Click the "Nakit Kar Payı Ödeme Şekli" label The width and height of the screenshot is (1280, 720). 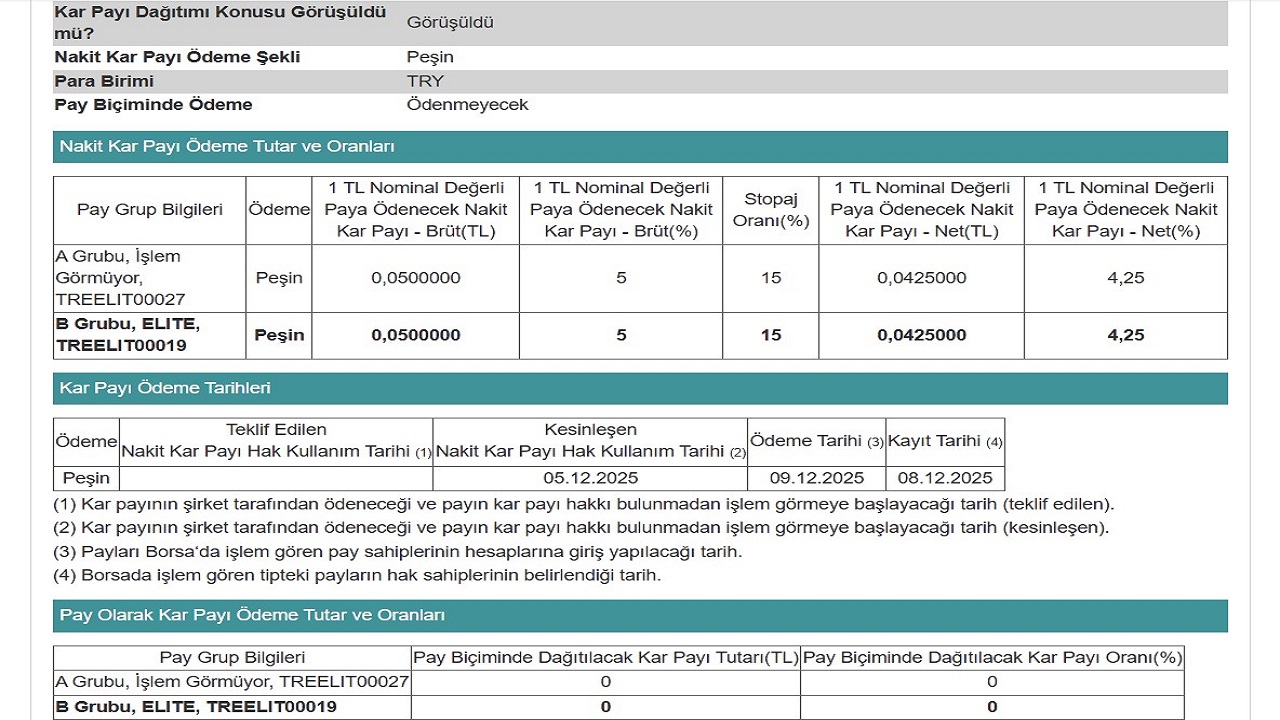coord(177,57)
